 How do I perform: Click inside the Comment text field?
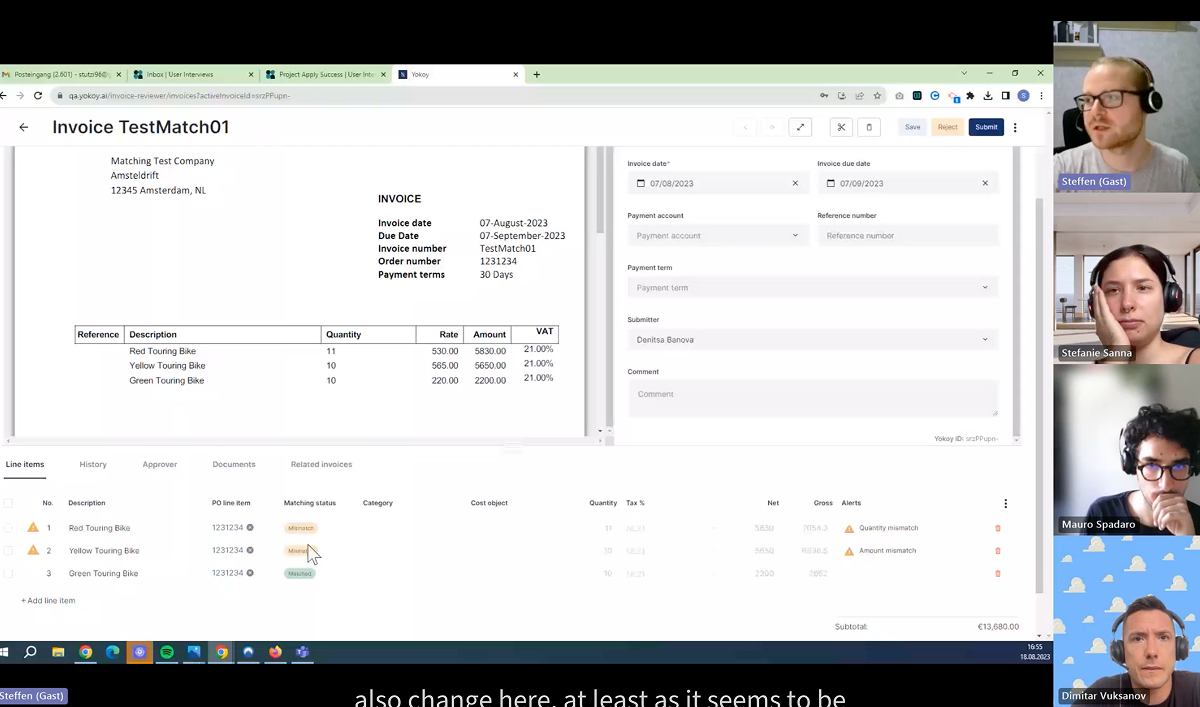click(x=811, y=394)
